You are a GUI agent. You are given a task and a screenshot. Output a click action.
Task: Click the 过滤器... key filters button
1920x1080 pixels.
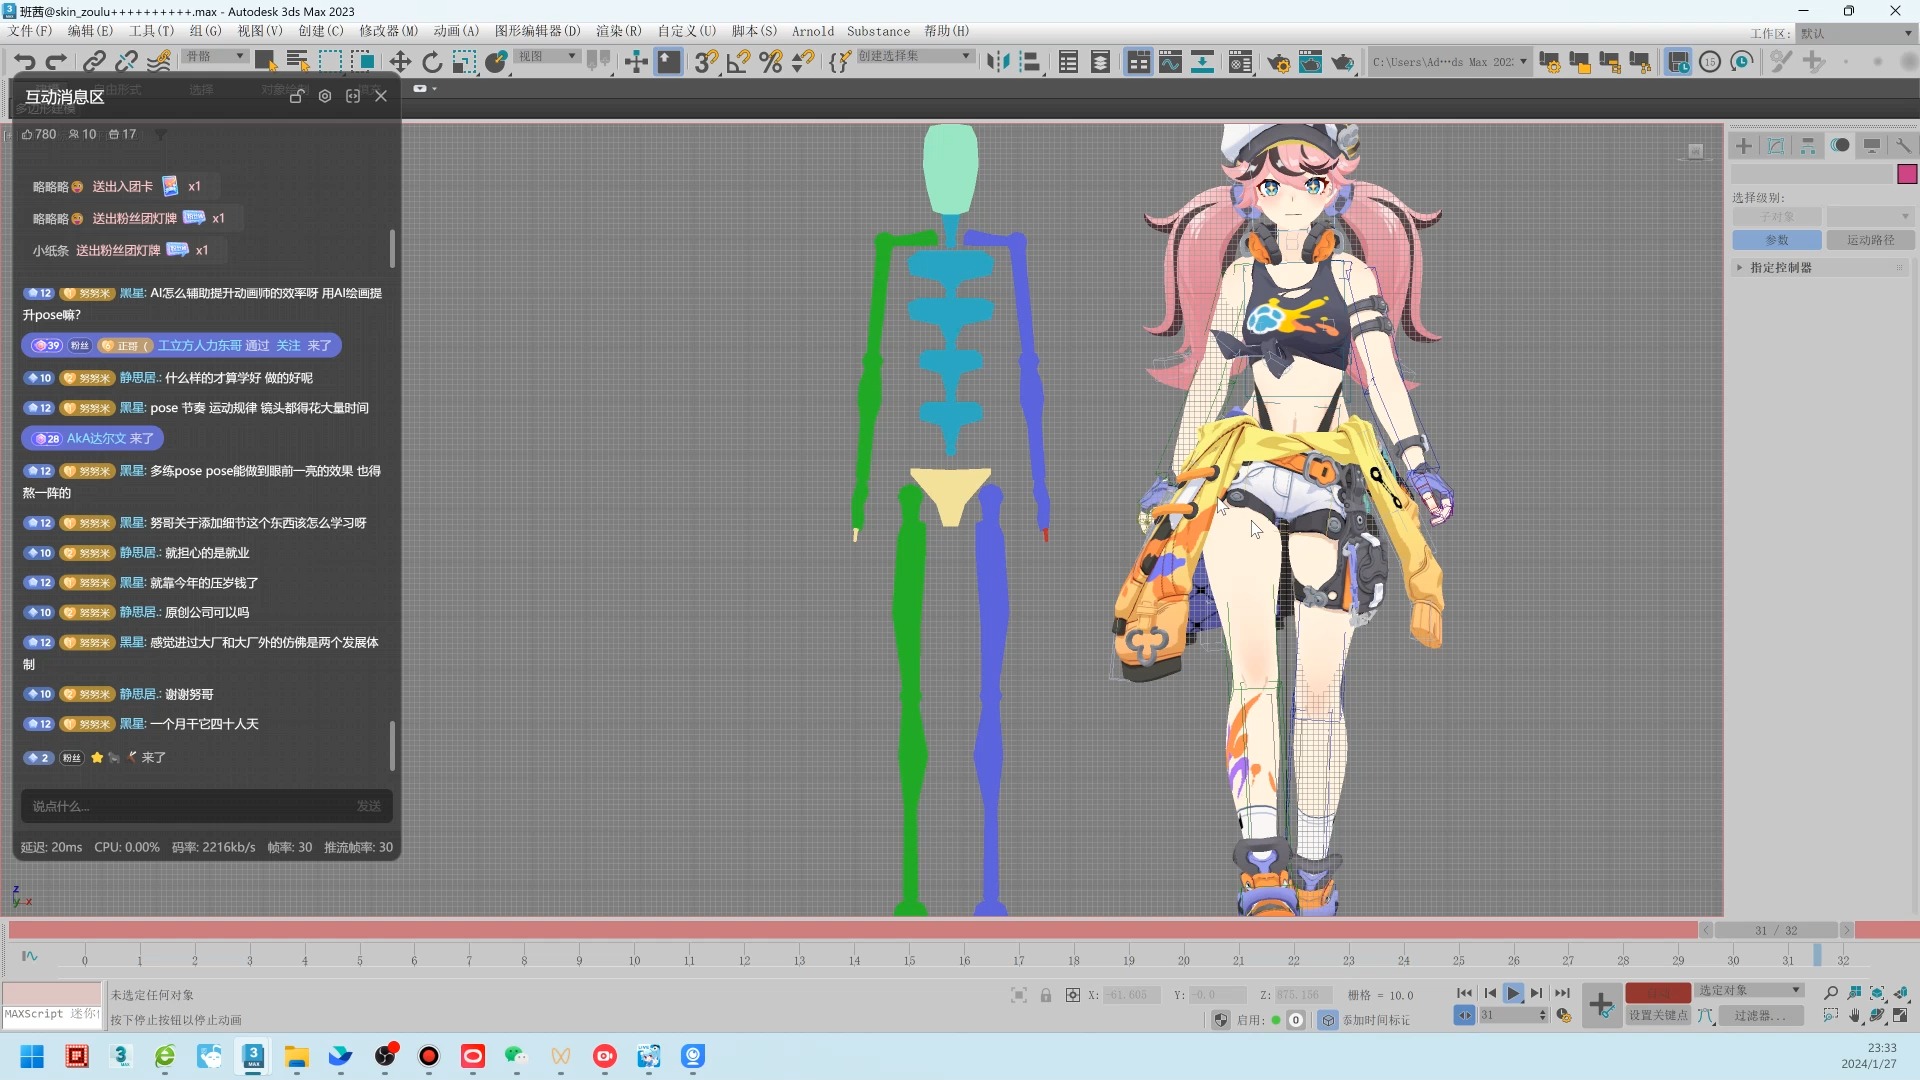(x=1759, y=1015)
